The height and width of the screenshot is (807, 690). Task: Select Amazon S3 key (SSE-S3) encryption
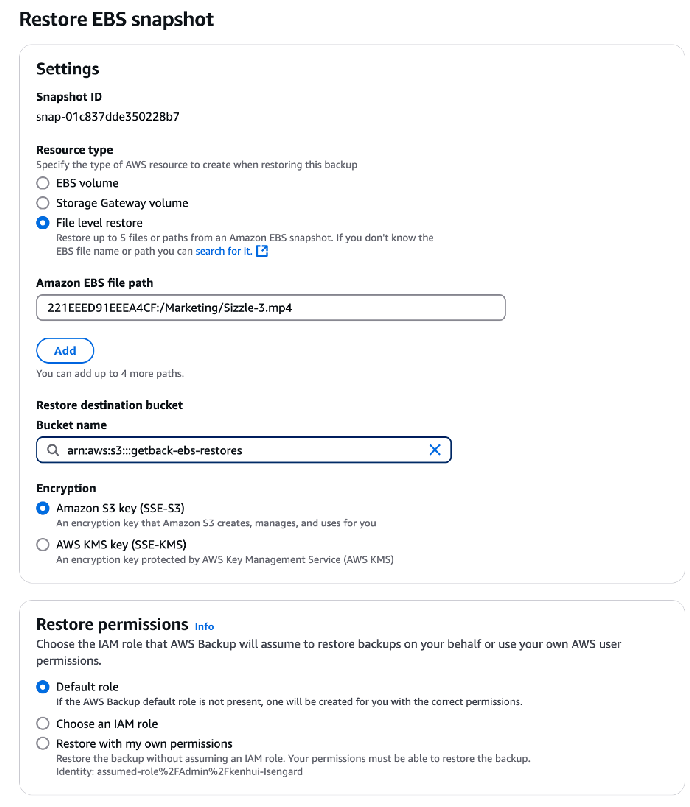pyautogui.click(x=43, y=508)
